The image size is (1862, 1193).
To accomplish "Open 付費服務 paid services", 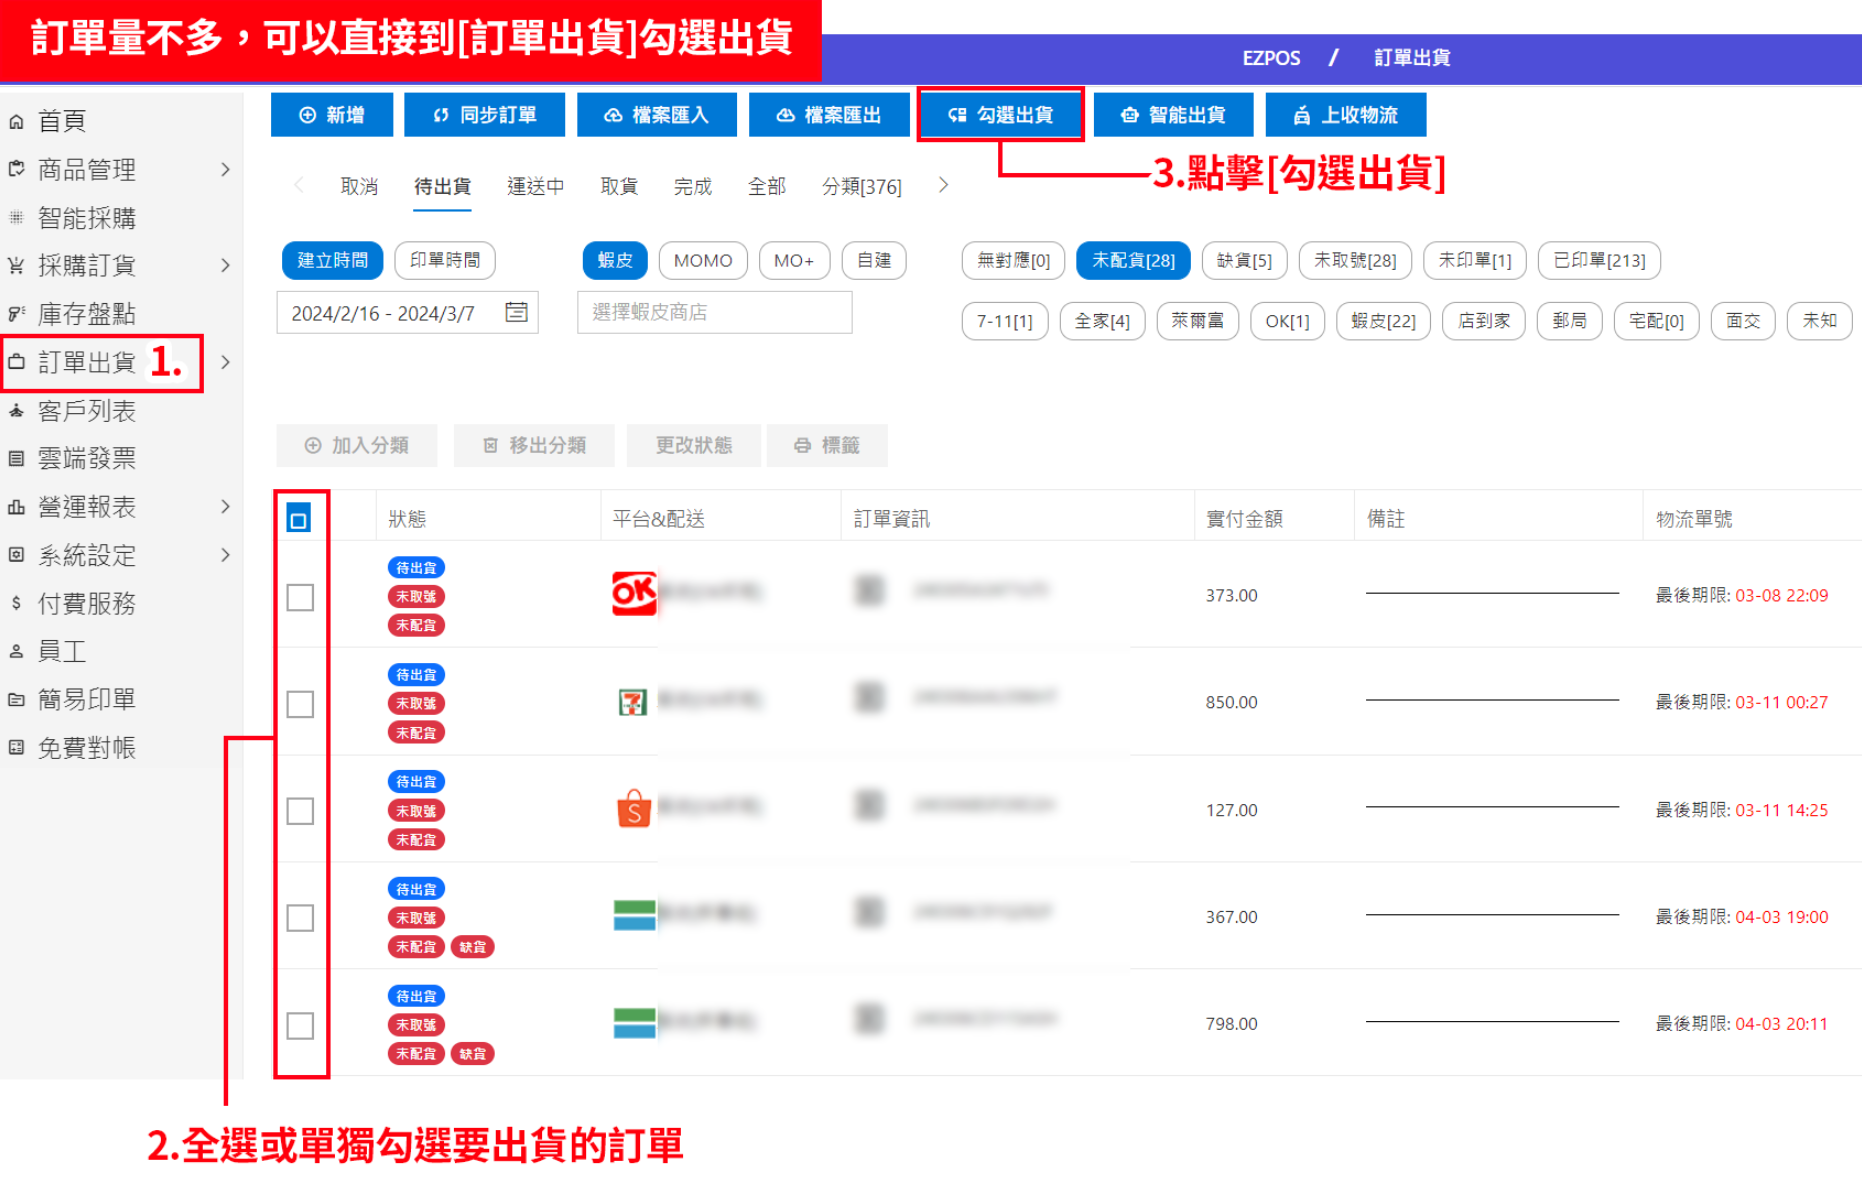I will (x=86, y=603).
